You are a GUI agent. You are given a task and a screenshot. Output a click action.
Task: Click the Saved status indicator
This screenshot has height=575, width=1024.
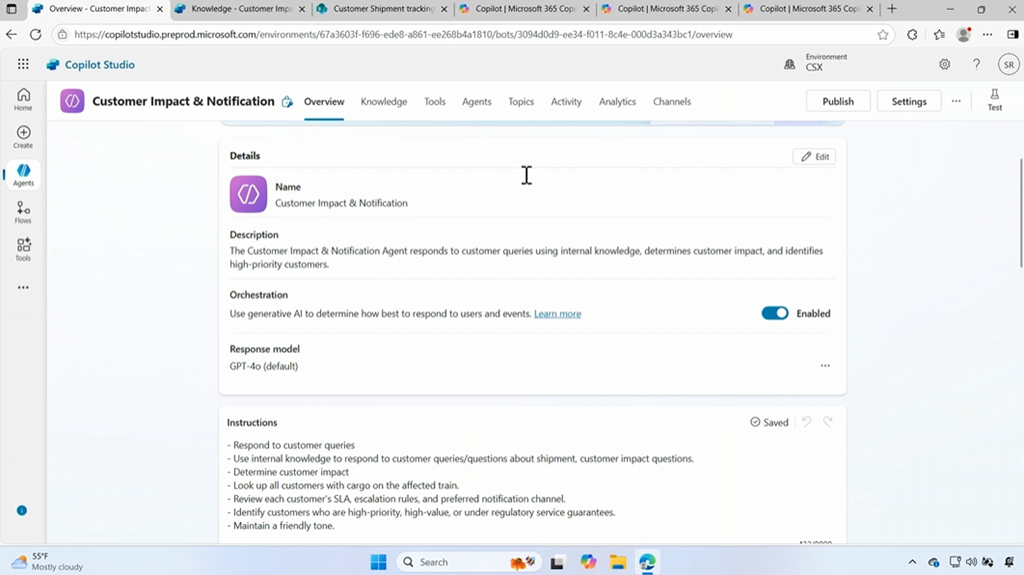[769, 422]
